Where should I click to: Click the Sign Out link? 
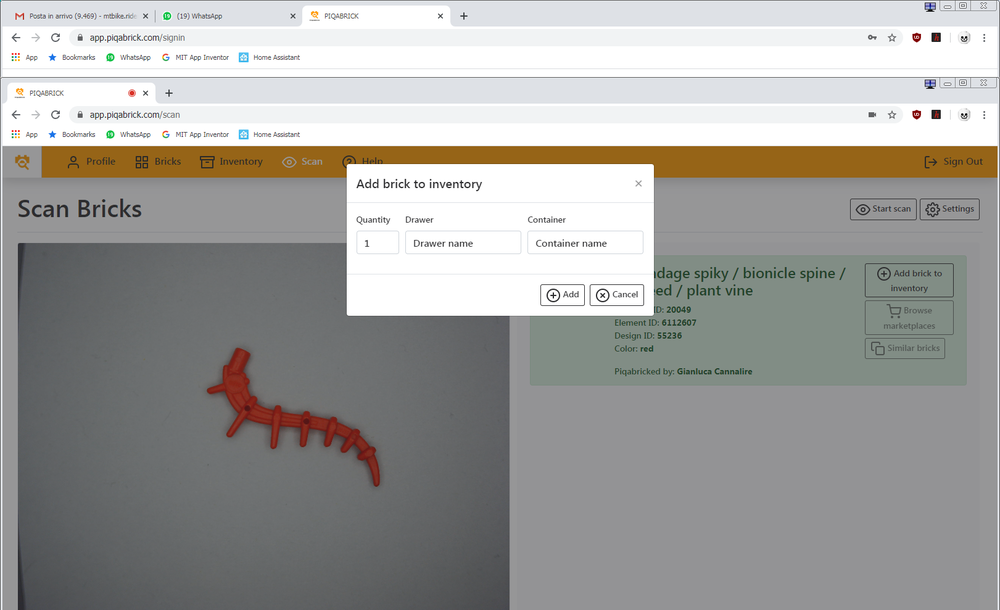[953, 162]
